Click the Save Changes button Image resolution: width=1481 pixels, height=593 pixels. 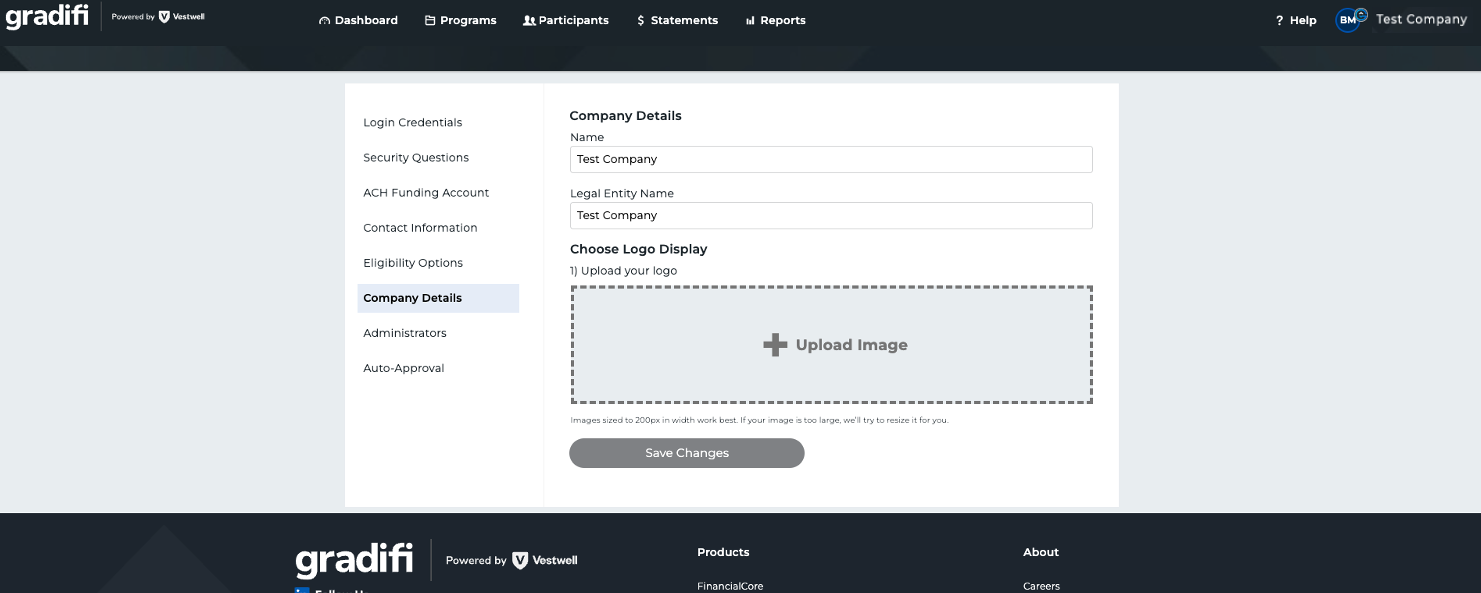[x=686, y=452]
